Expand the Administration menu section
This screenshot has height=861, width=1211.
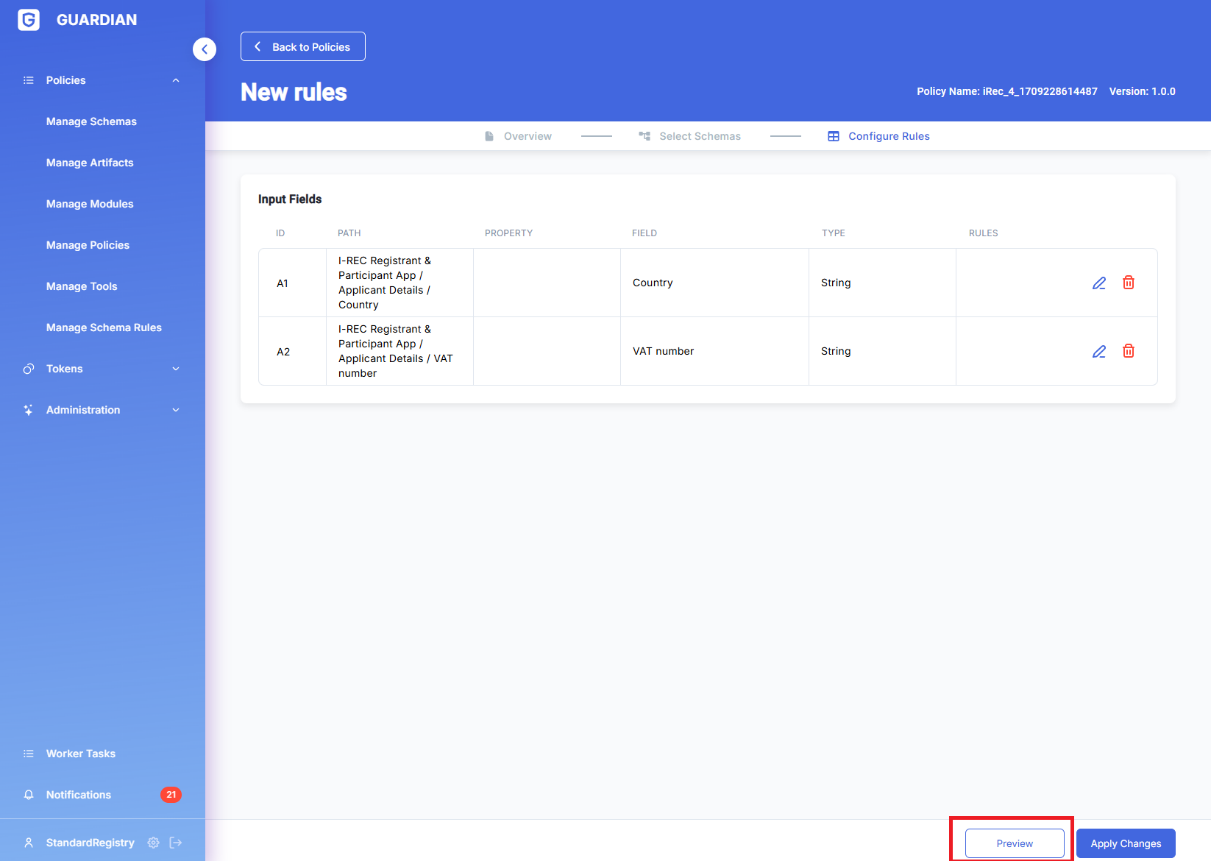(176, 410)
